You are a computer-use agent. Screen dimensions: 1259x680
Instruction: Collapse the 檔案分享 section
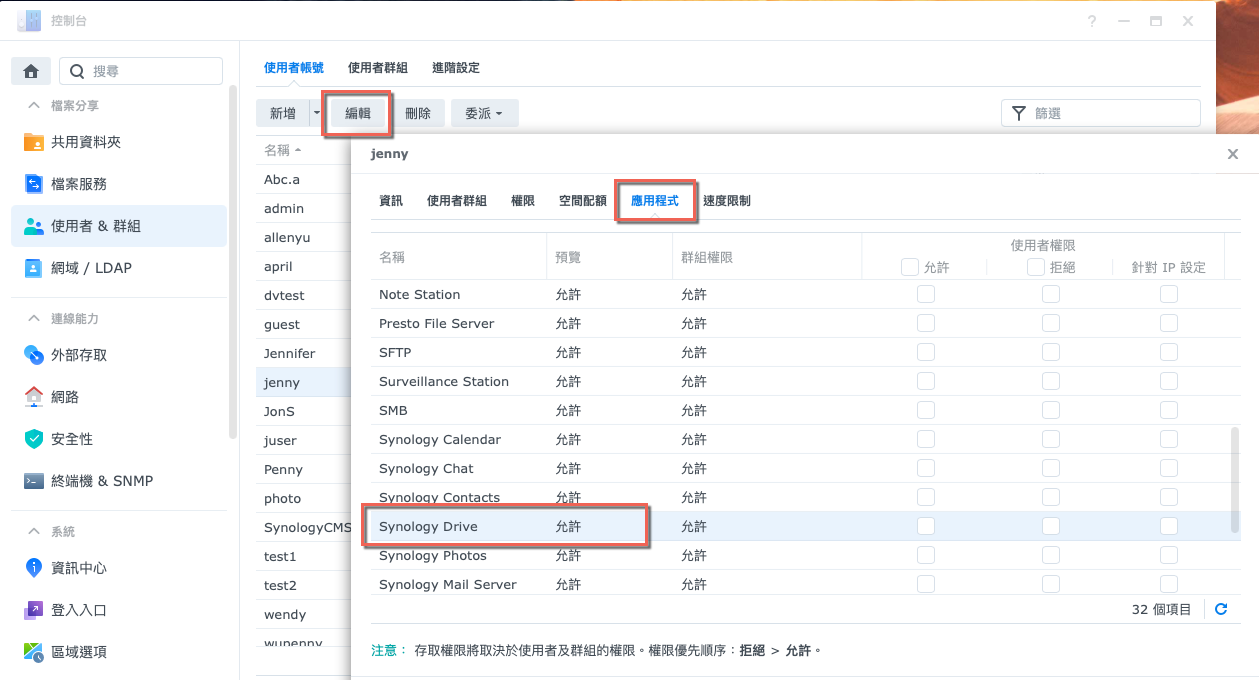click(34, 105)
